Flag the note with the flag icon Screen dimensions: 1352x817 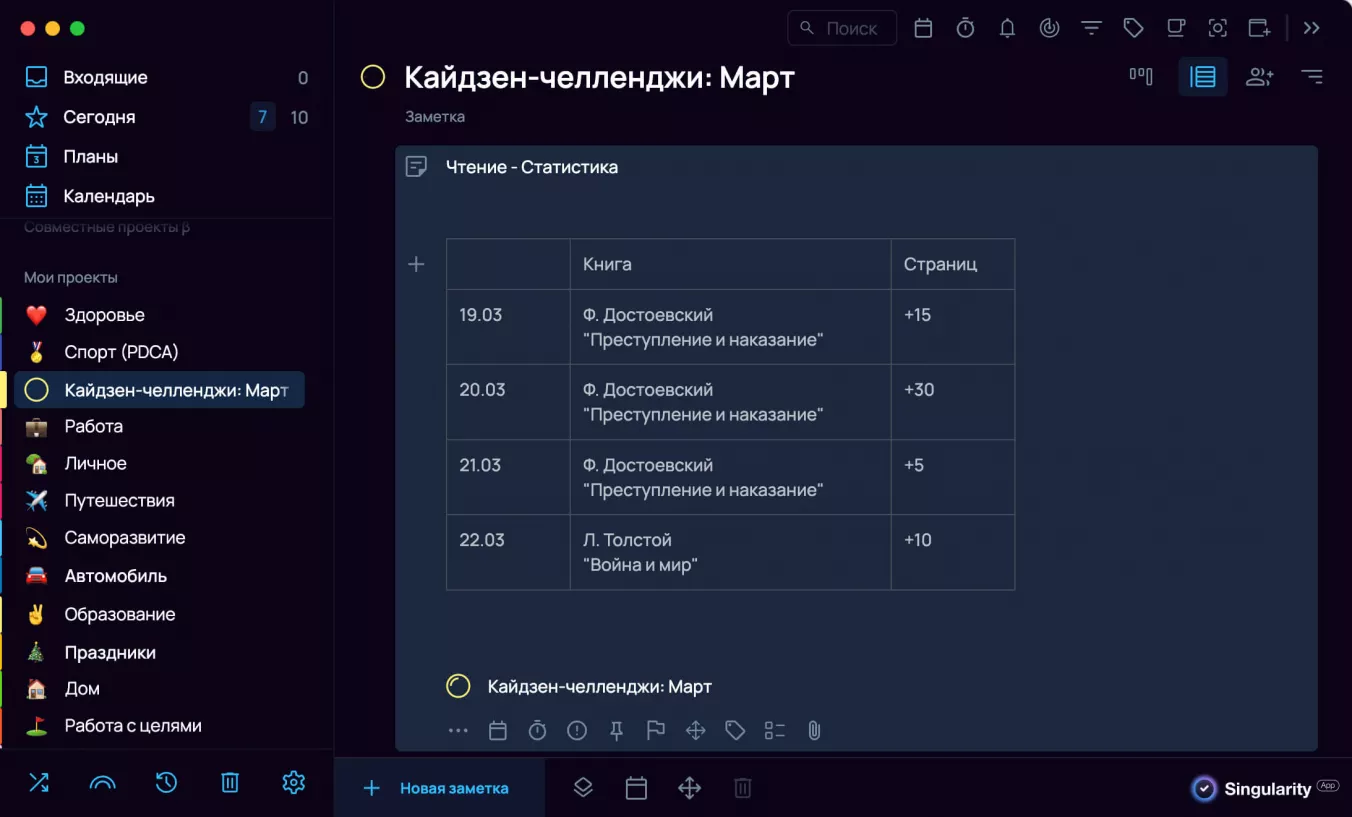(x=656, y=731)
